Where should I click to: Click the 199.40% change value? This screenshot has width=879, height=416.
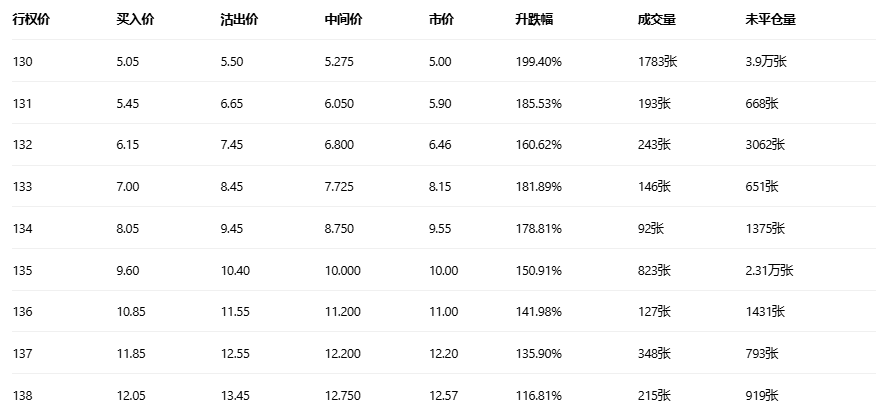538,62
